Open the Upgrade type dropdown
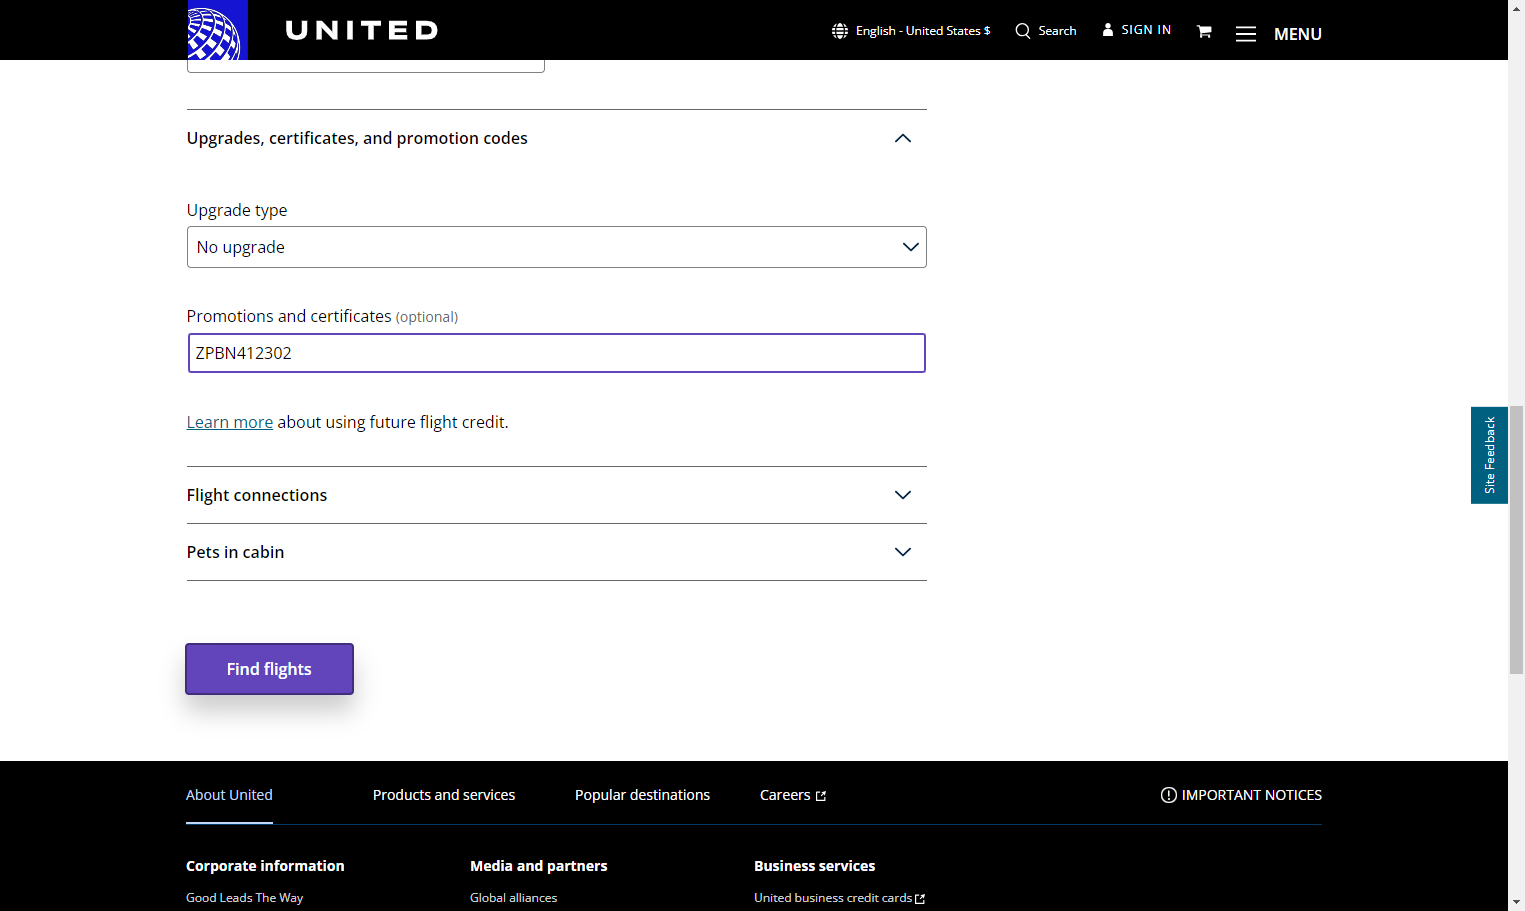Screen dimensions: 1525x911 pos(557,247)
